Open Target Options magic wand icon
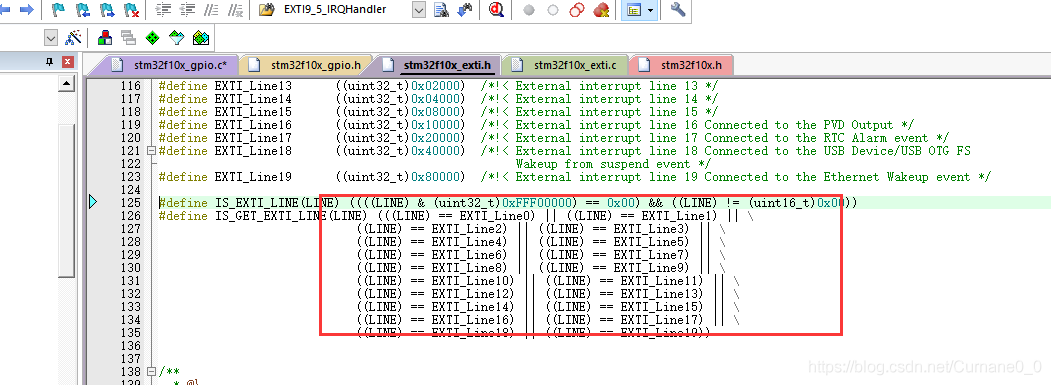 pyautogui.click(x=72, y=37)
